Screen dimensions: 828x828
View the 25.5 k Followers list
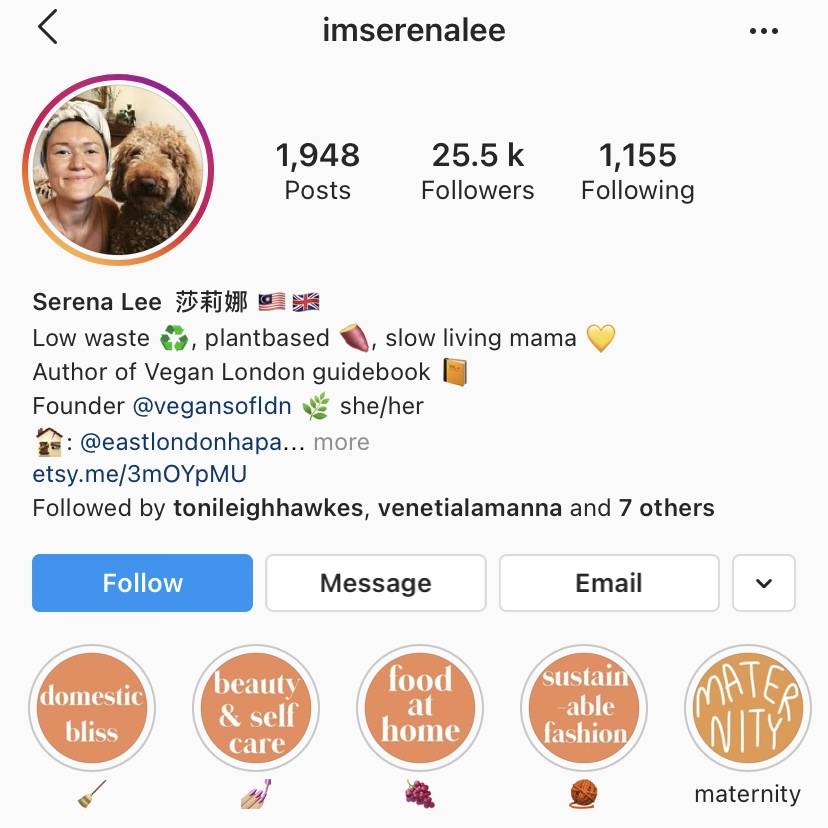[x=477, y=171]
